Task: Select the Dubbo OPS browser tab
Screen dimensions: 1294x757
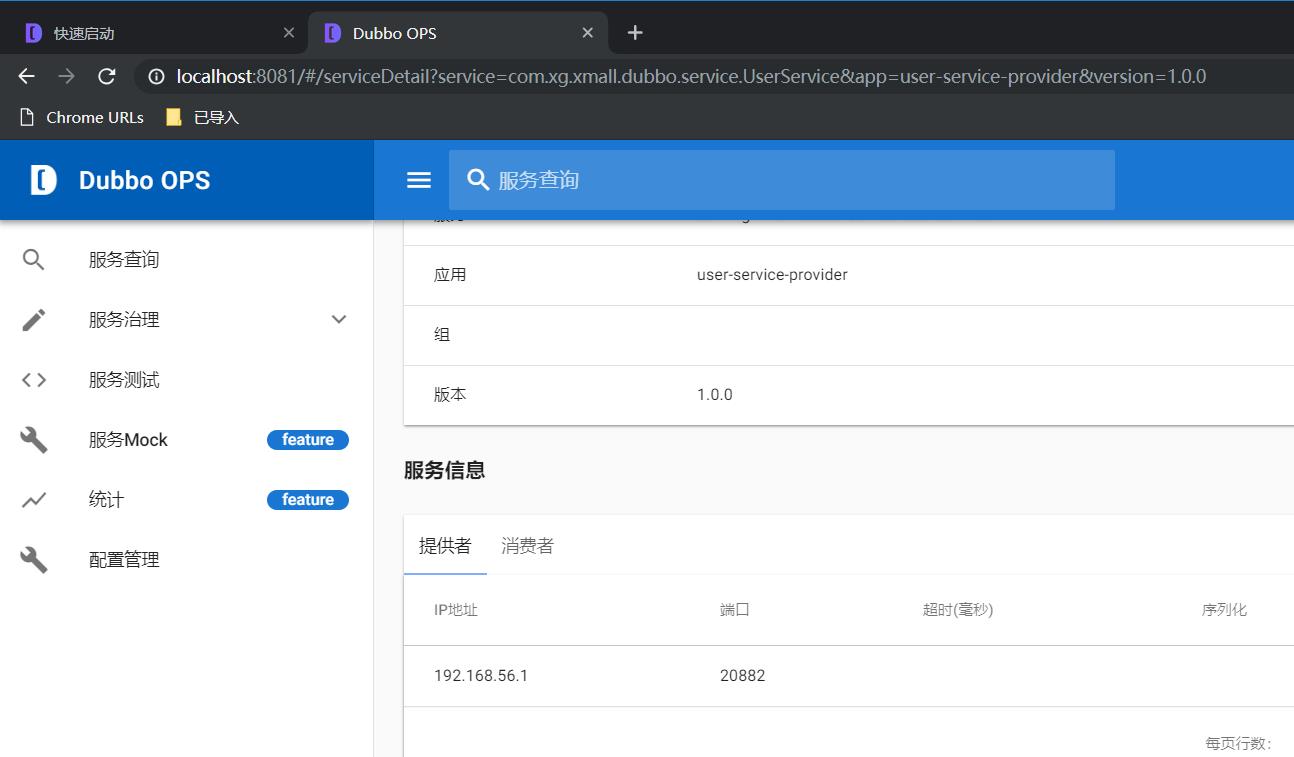Action: (x=458, y=33)
